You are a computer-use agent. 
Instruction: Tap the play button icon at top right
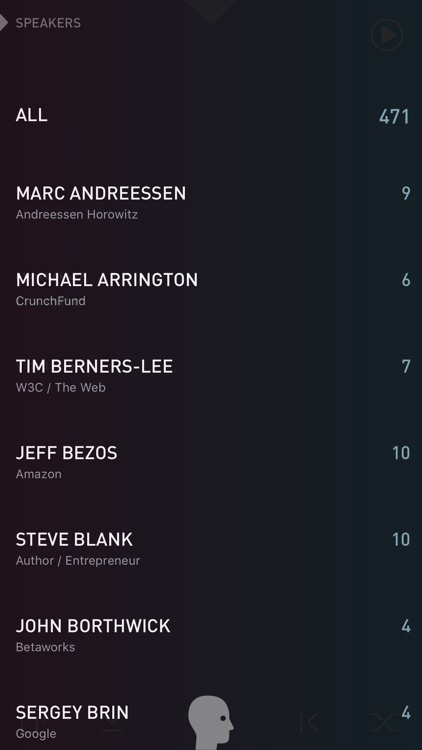tap(387, 35)
